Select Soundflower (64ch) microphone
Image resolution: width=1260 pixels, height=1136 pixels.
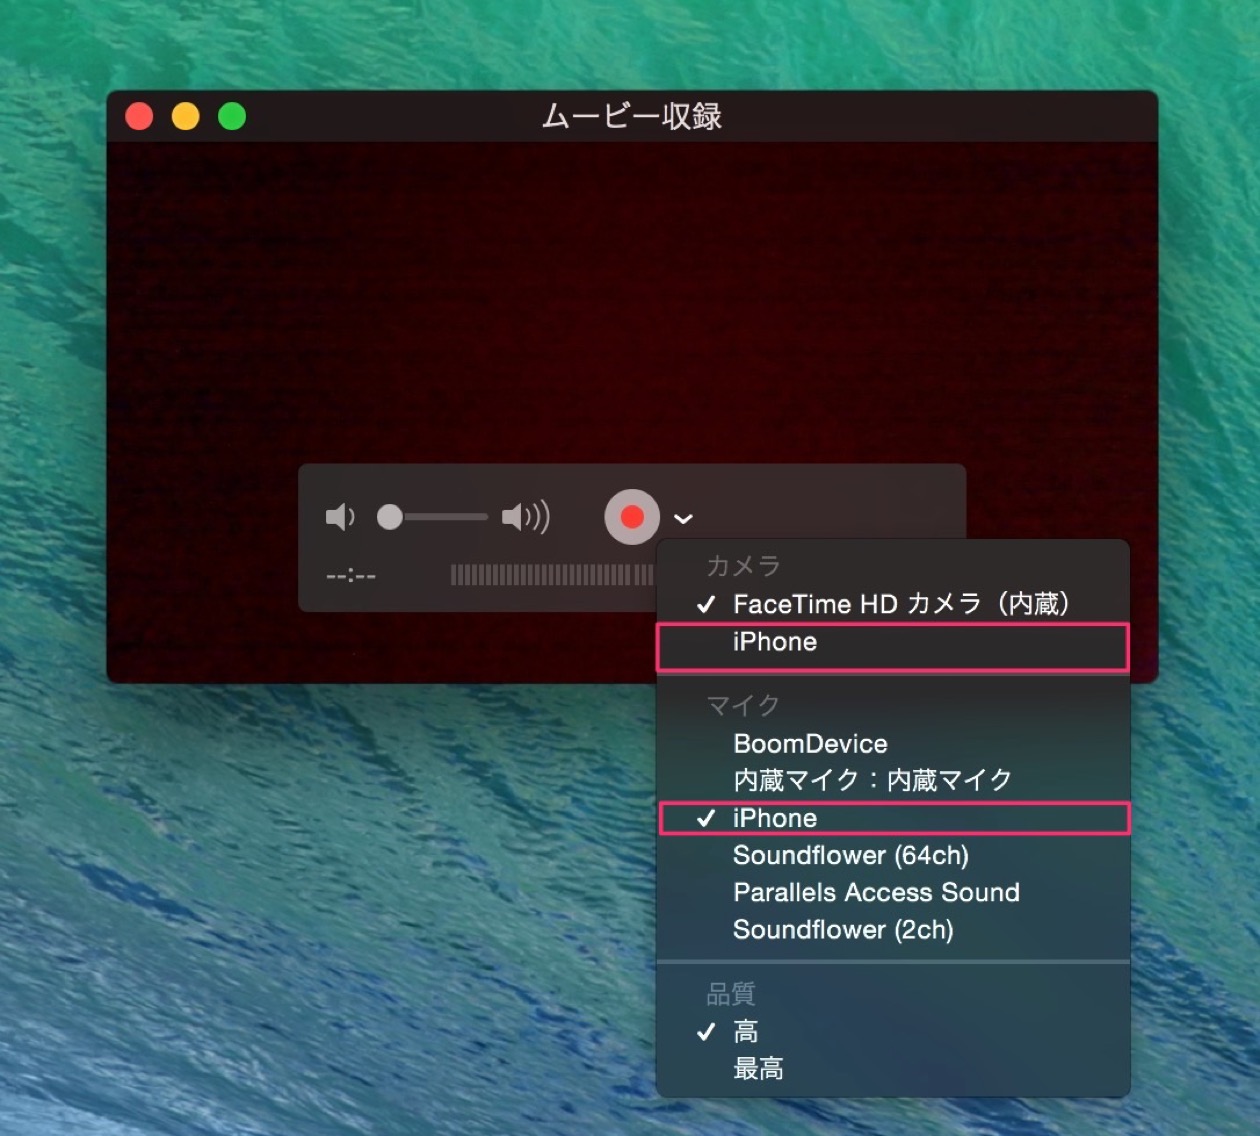pyautogui.click(x=893, y=856)
